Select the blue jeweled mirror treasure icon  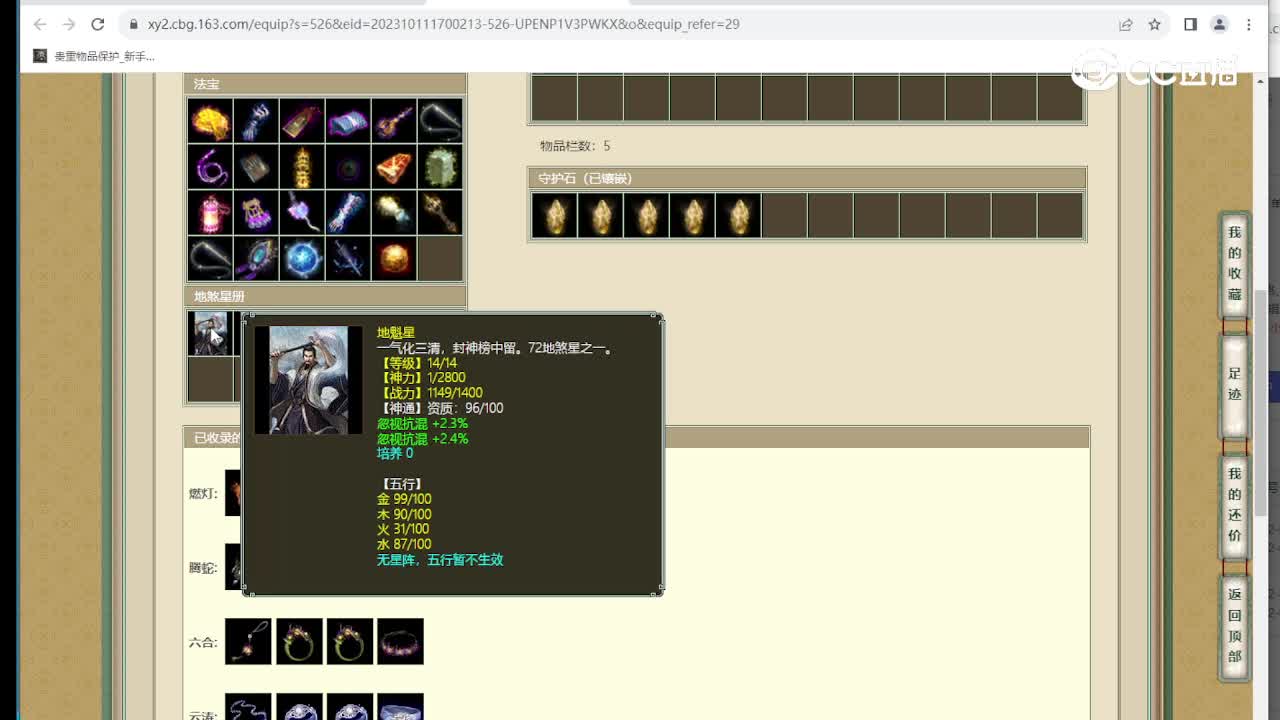[256, 258]
